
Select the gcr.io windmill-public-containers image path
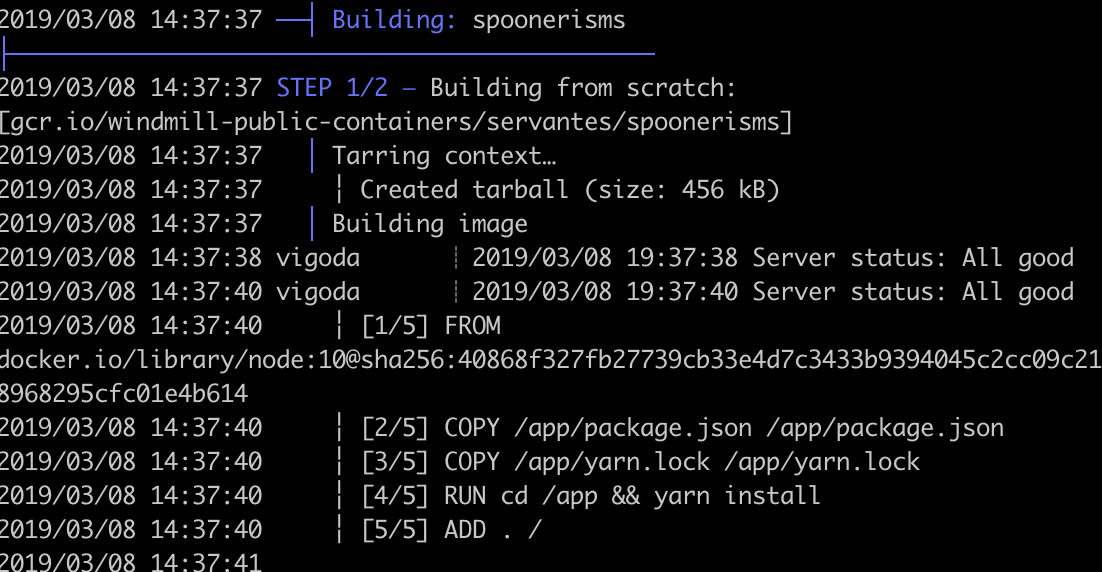[x=396, y=122]
